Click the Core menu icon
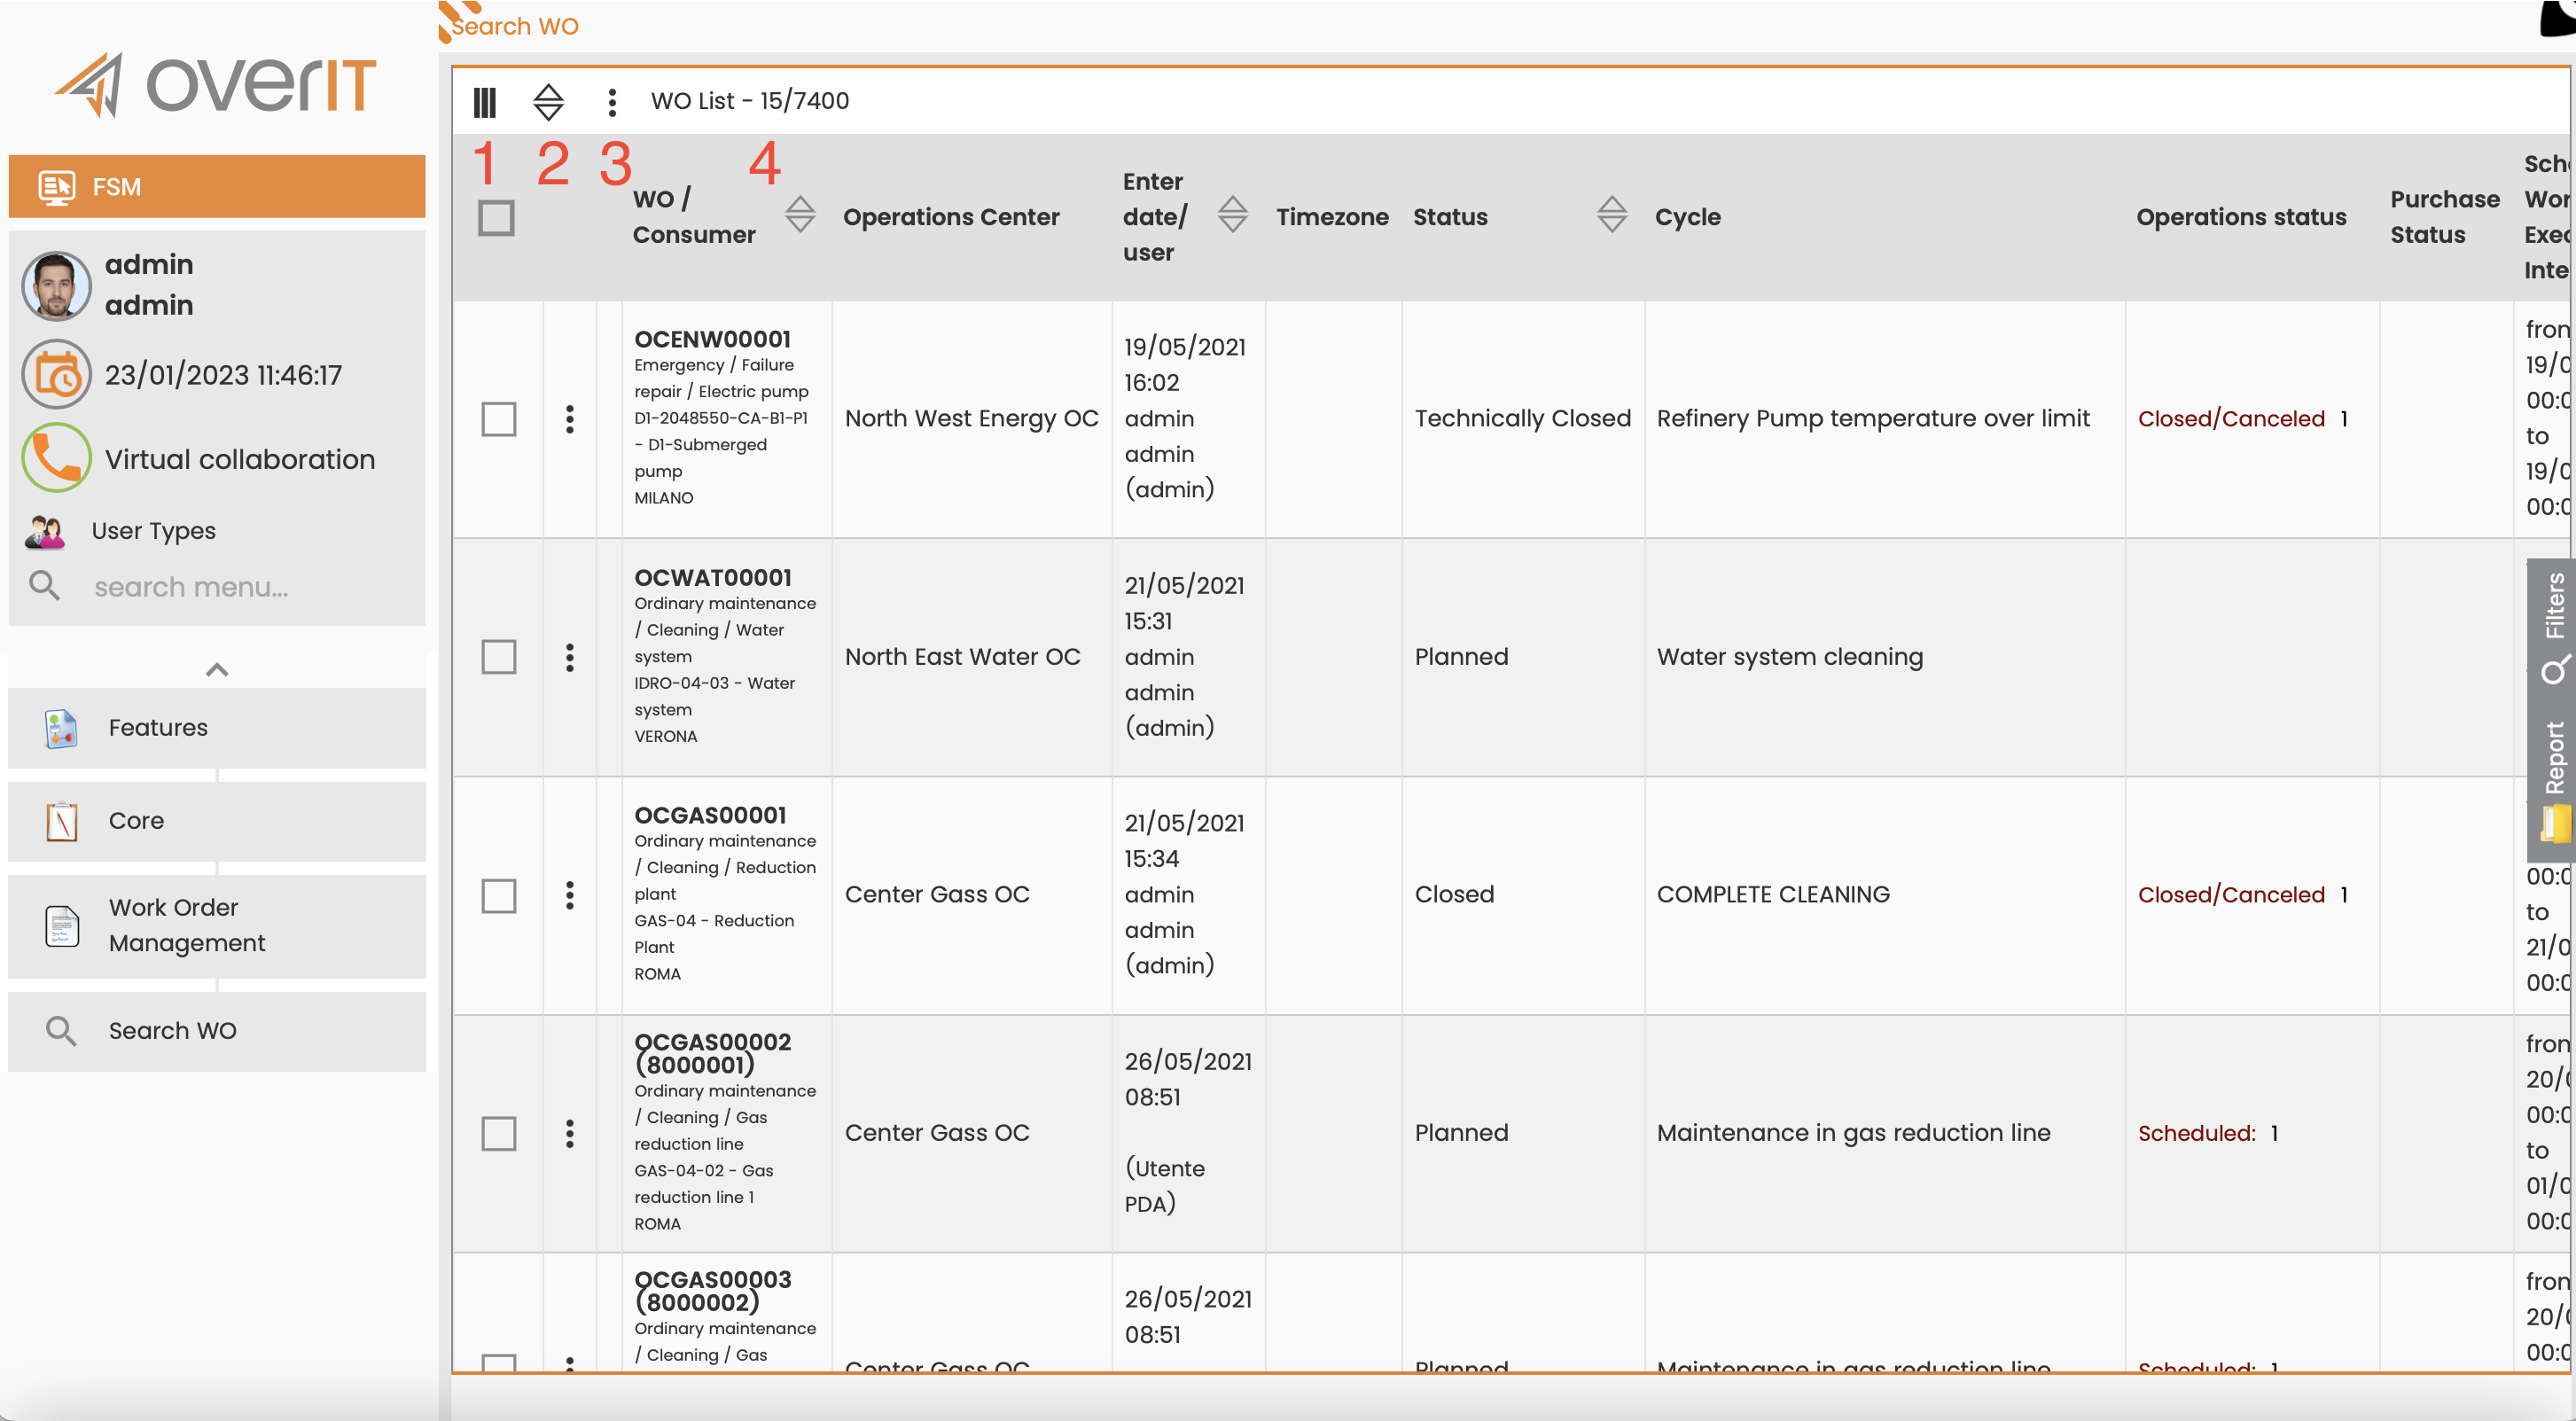2576x1421 pixels. point(61,821)
